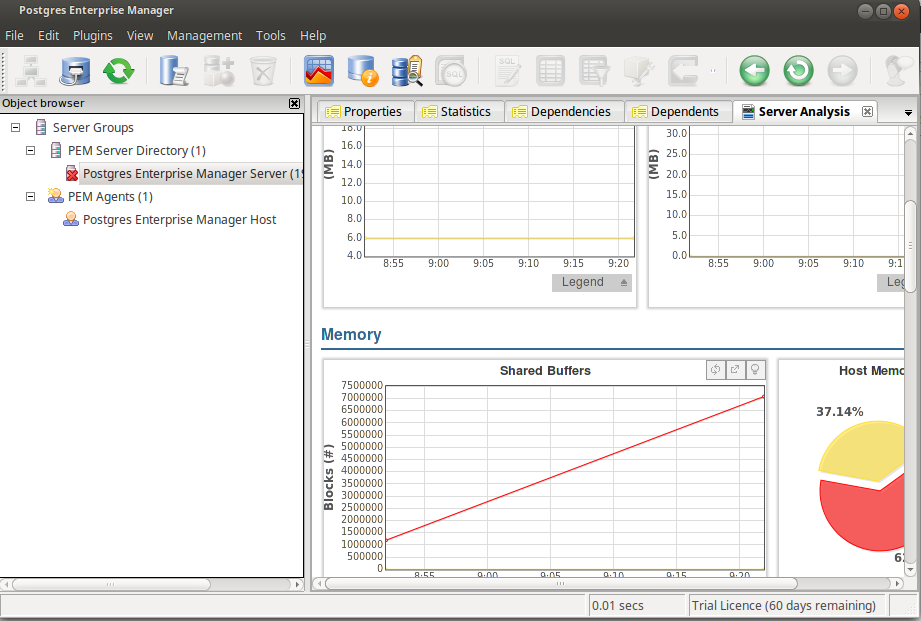Close the Server Analysis tab
The image size is (921, 621).
867,112
